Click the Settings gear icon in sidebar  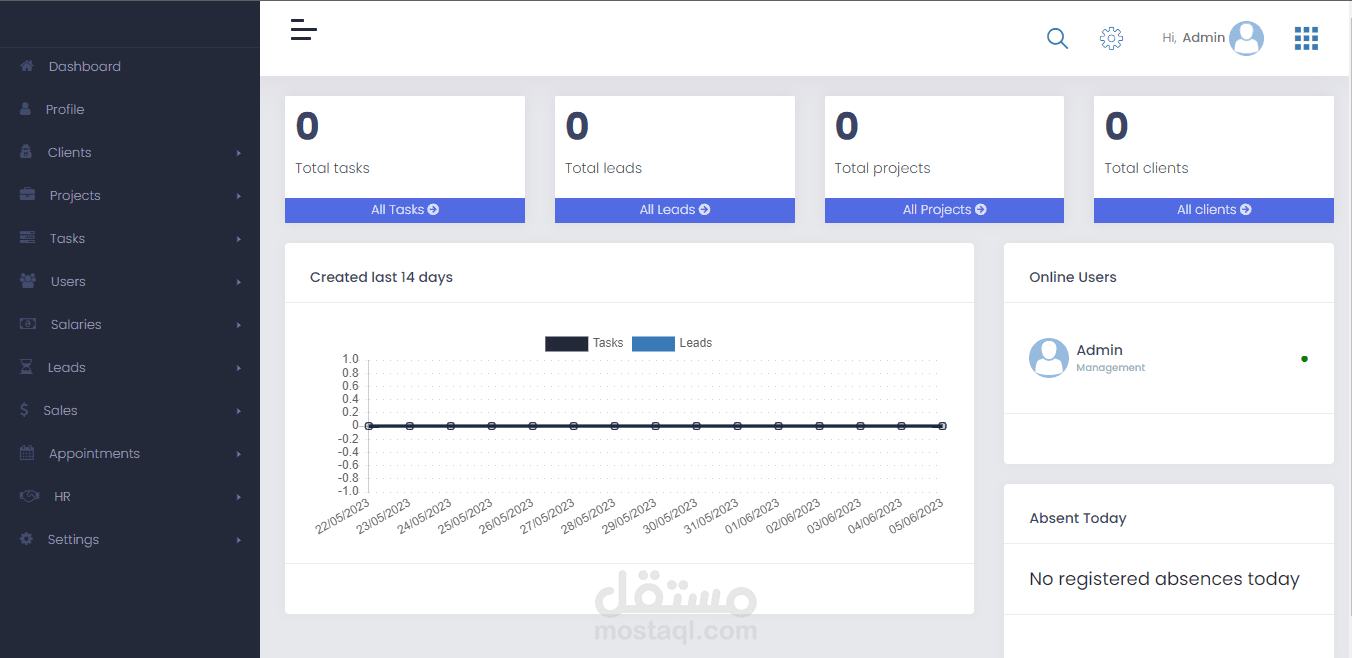pos(26,539)
